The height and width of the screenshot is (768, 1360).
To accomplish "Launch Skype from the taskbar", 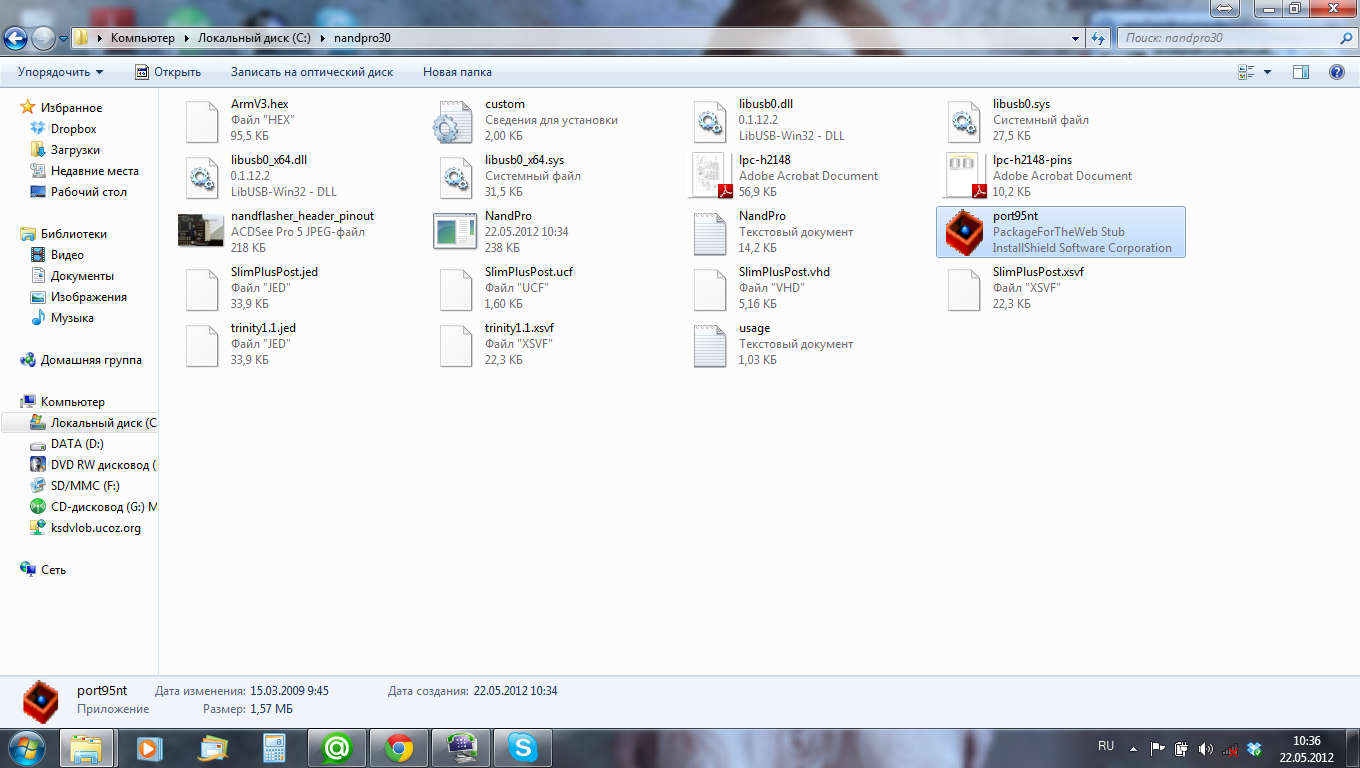I will click(x=522, y=747).
